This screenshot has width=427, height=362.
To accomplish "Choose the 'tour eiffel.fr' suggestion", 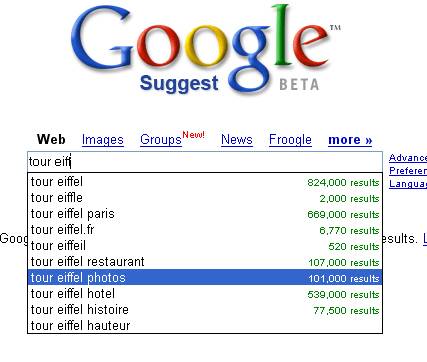I will [x=205, y=230].
